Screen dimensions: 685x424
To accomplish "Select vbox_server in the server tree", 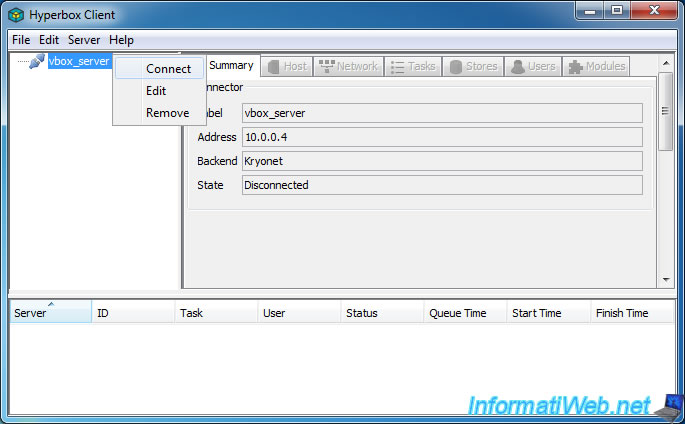I will [x=79, y=61].
